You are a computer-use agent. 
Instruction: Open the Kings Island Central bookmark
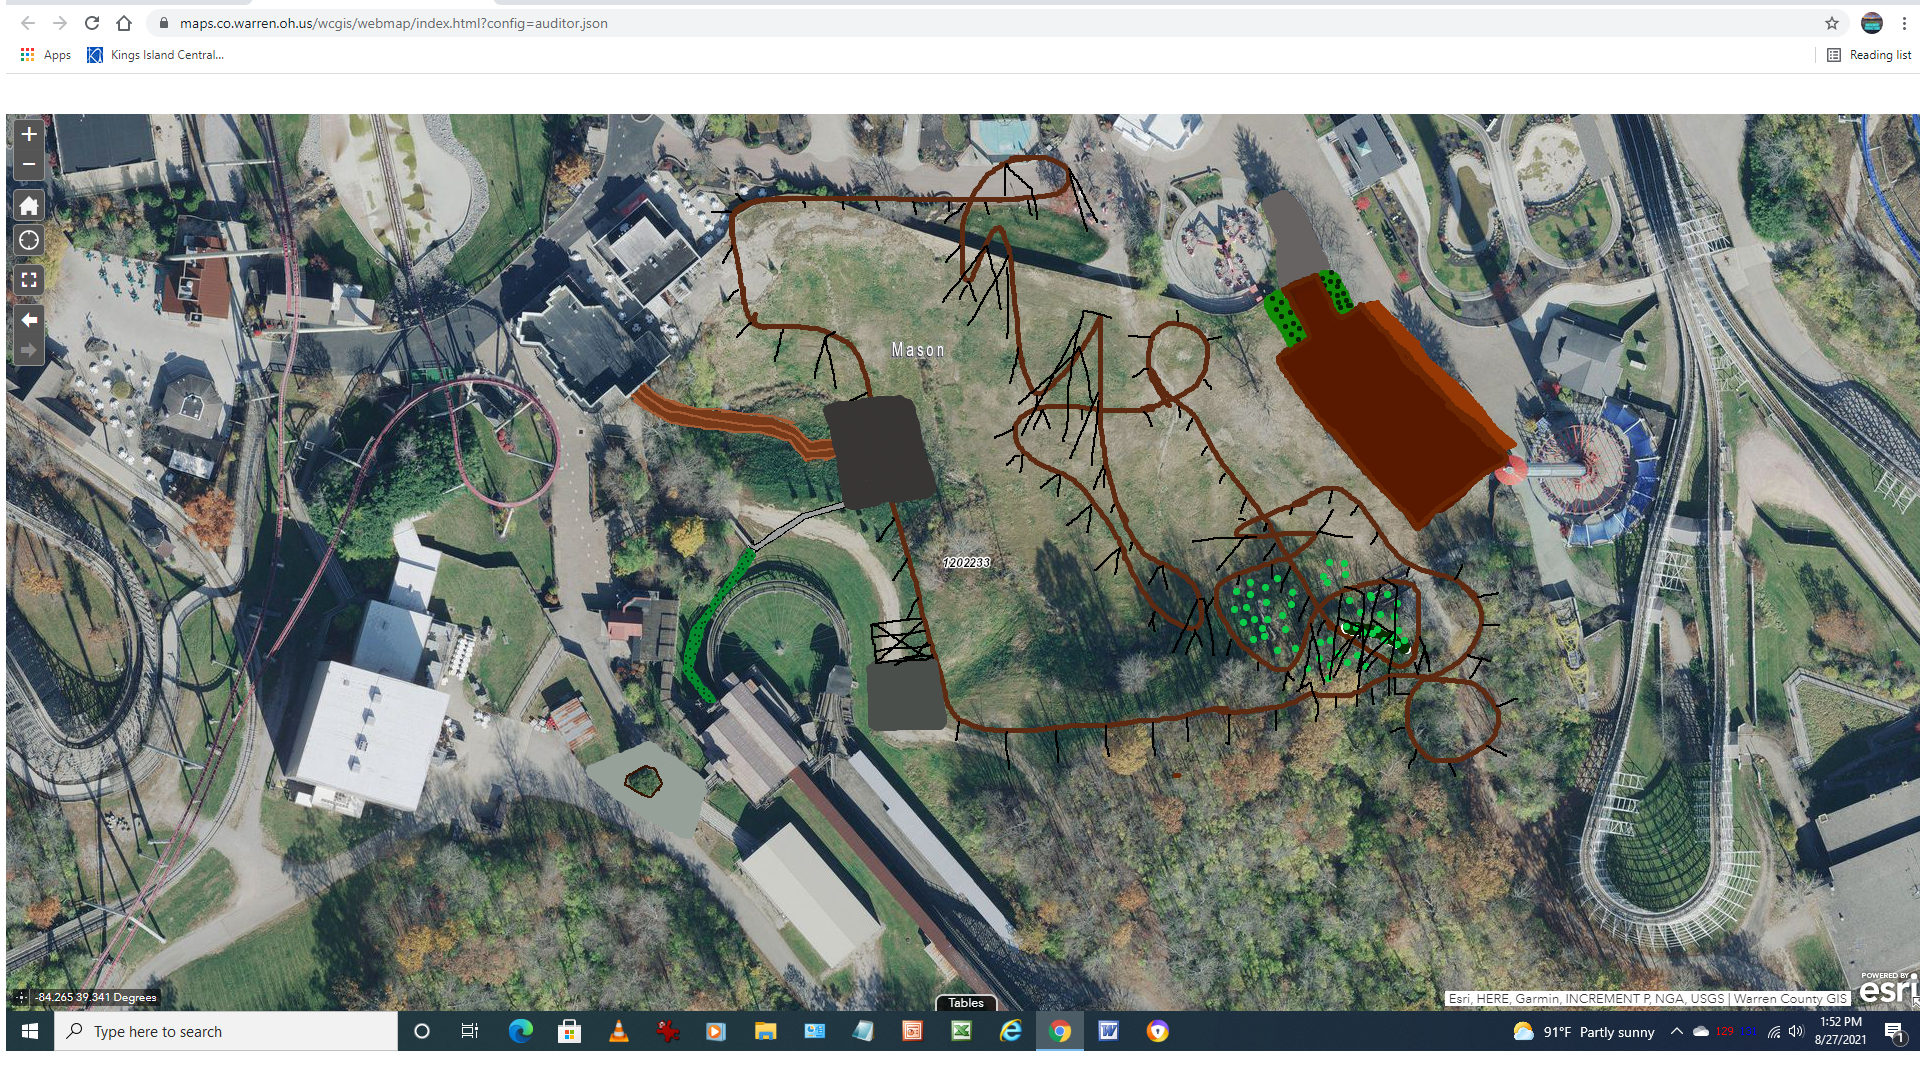point(156,55)
